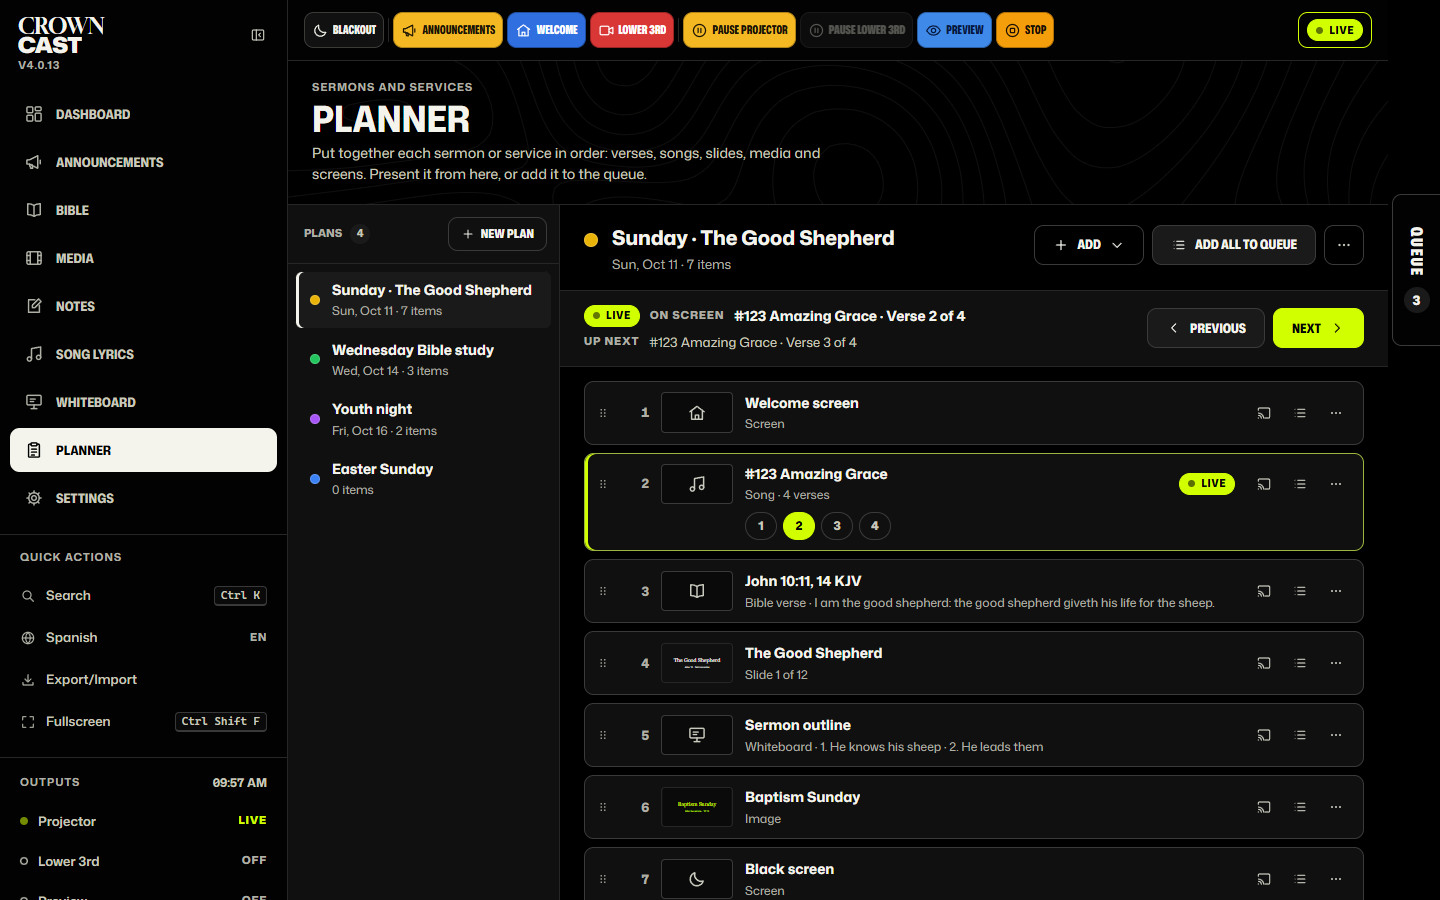Click the moon icon of Black screen item
Image resolution: width=1440 pixels, height=900 pixels.
(x=697, y=879)
